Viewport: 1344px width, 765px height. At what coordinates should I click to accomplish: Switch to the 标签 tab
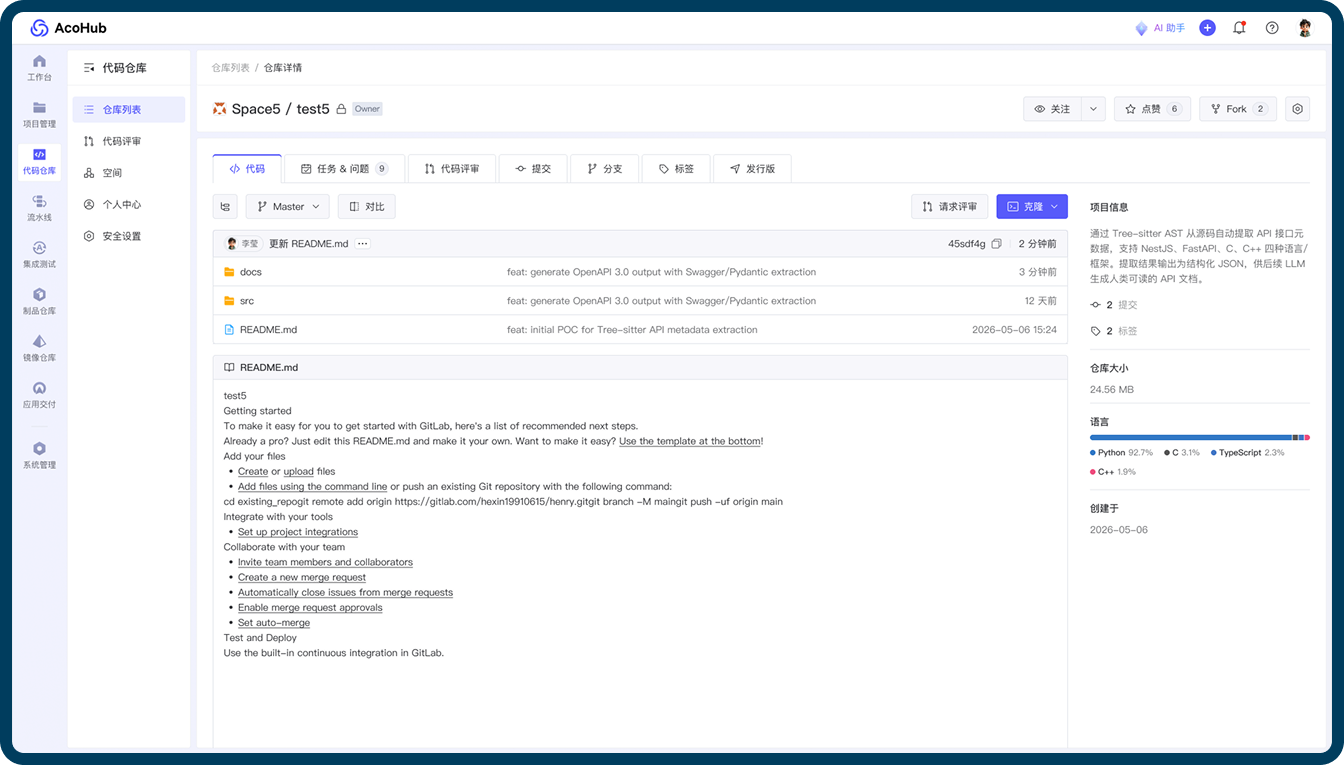click(676, 169)
